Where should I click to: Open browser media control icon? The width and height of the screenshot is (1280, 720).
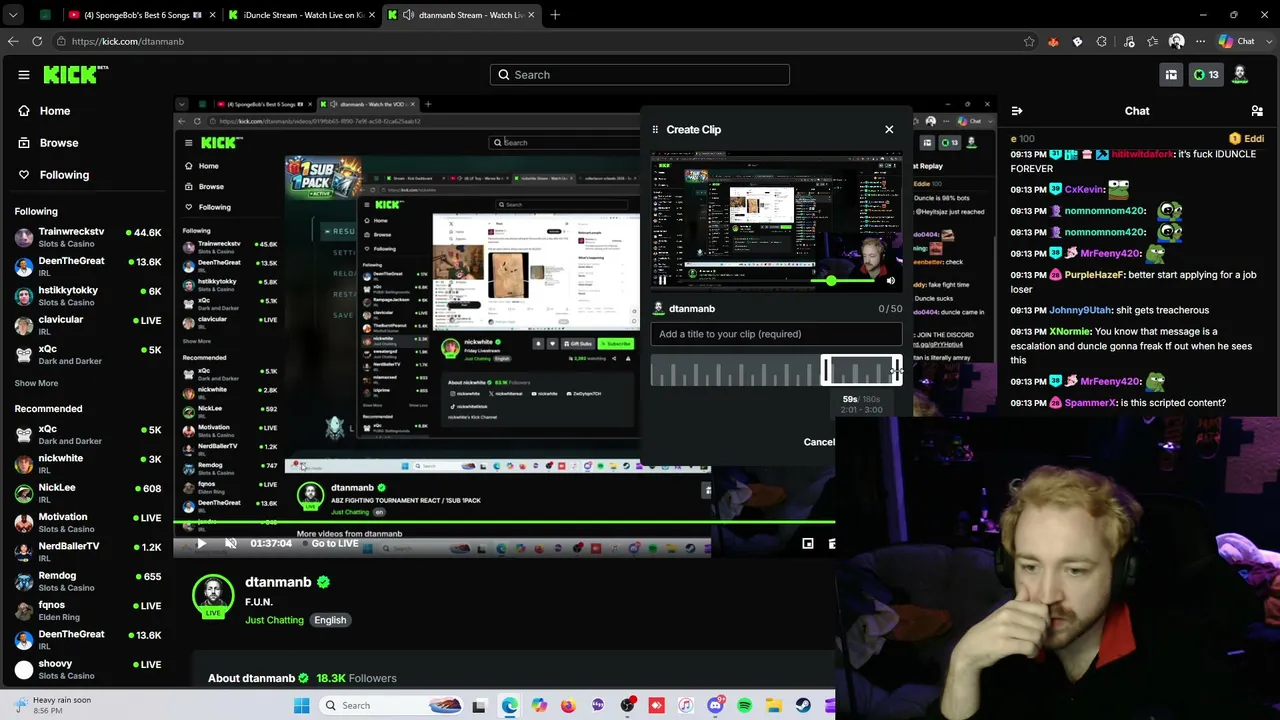point(1129,41)
